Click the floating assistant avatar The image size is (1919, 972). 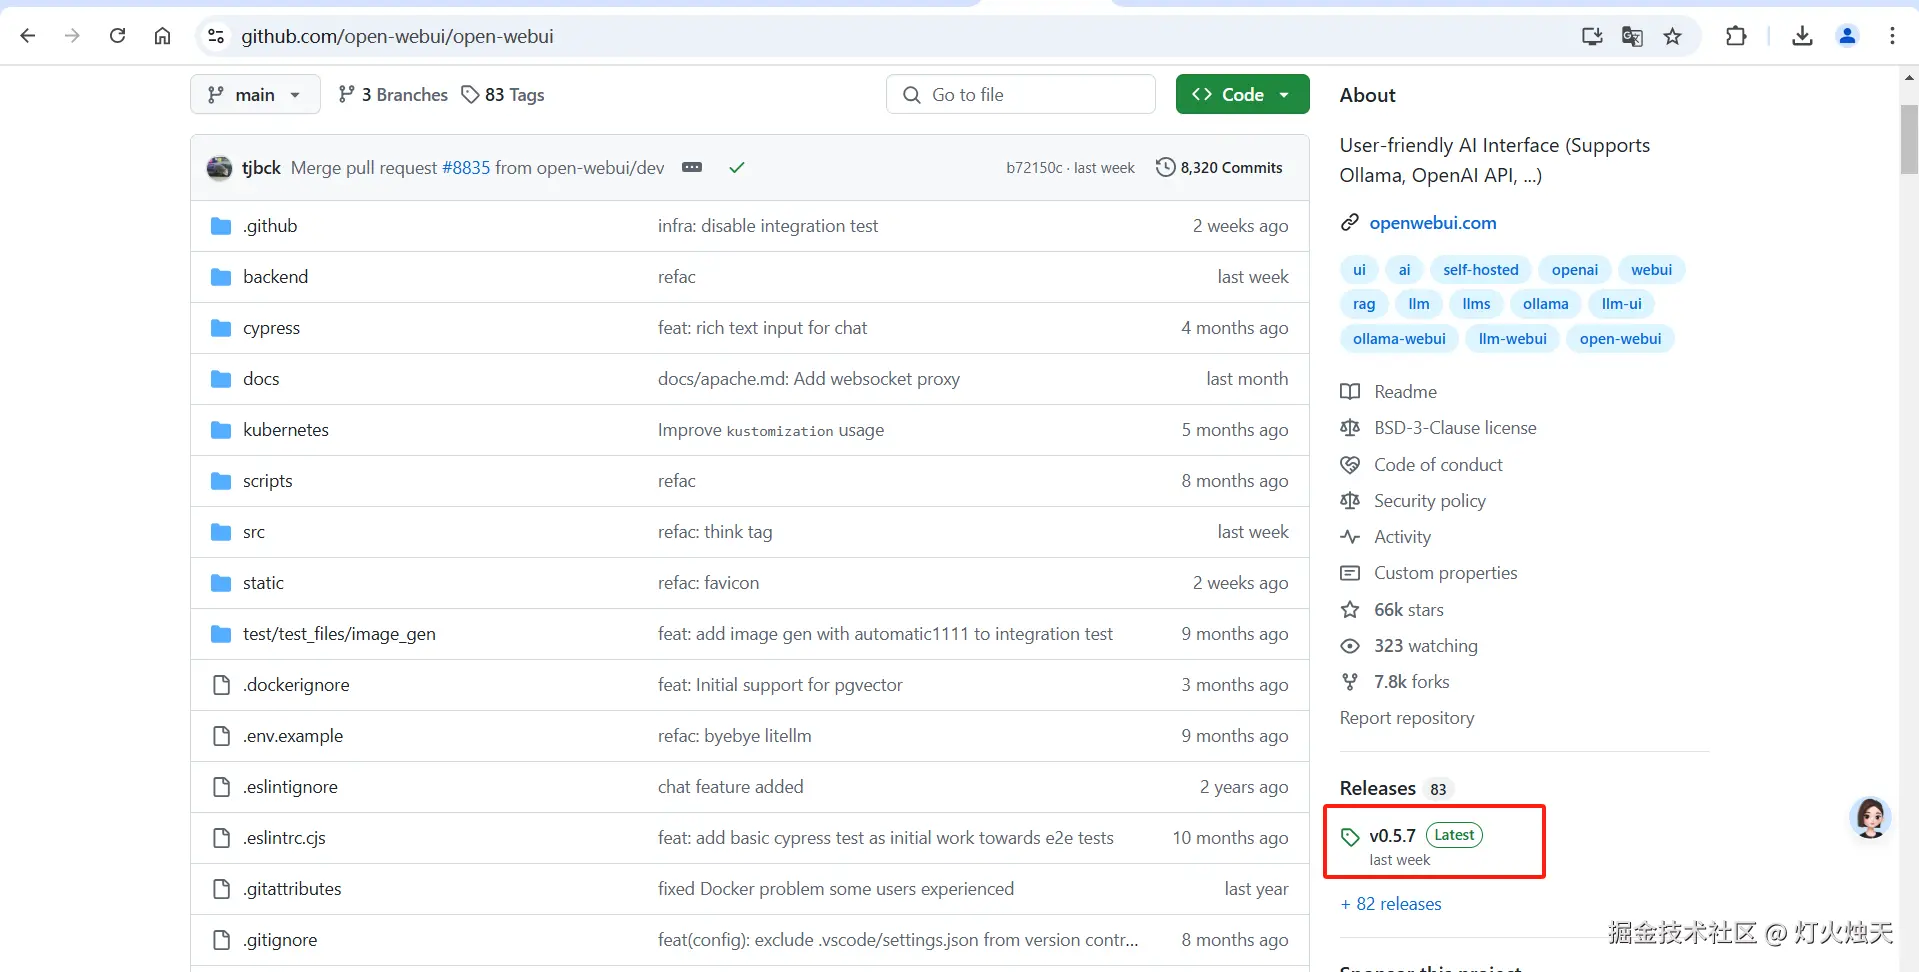click(1870, 818)
